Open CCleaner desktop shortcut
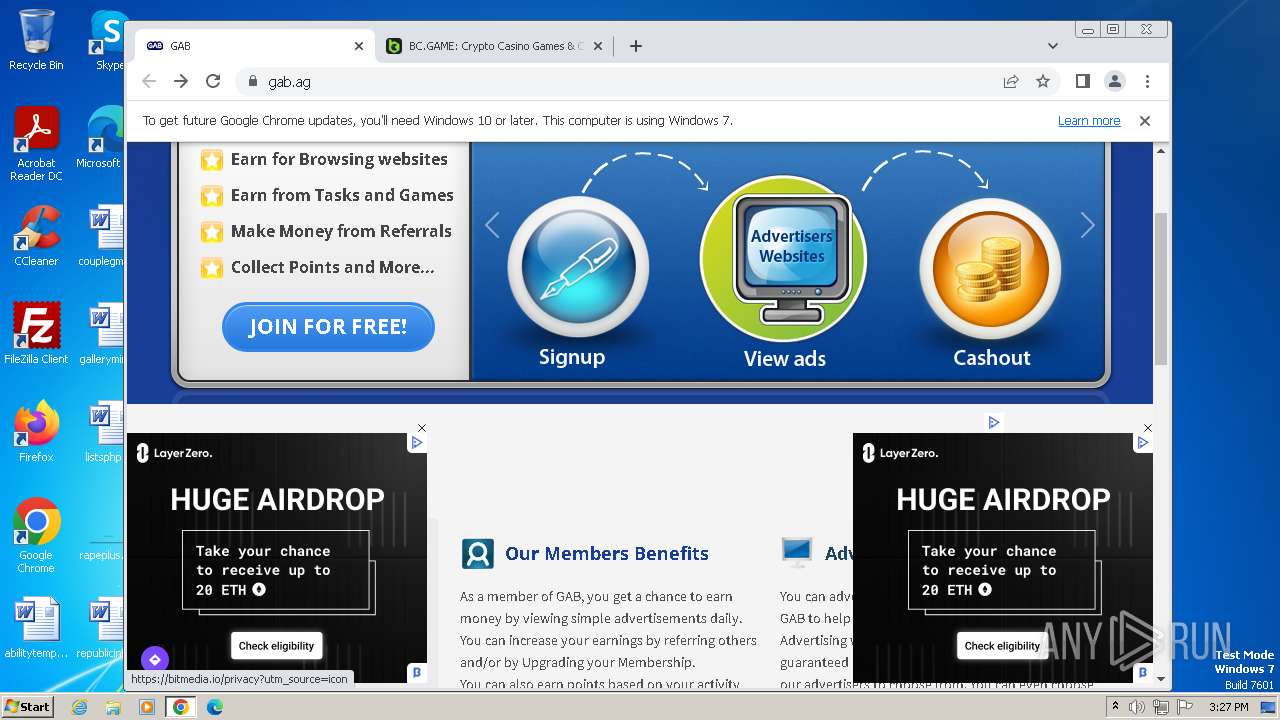This screenshot has width=1280, height=720. click(36, 236)
